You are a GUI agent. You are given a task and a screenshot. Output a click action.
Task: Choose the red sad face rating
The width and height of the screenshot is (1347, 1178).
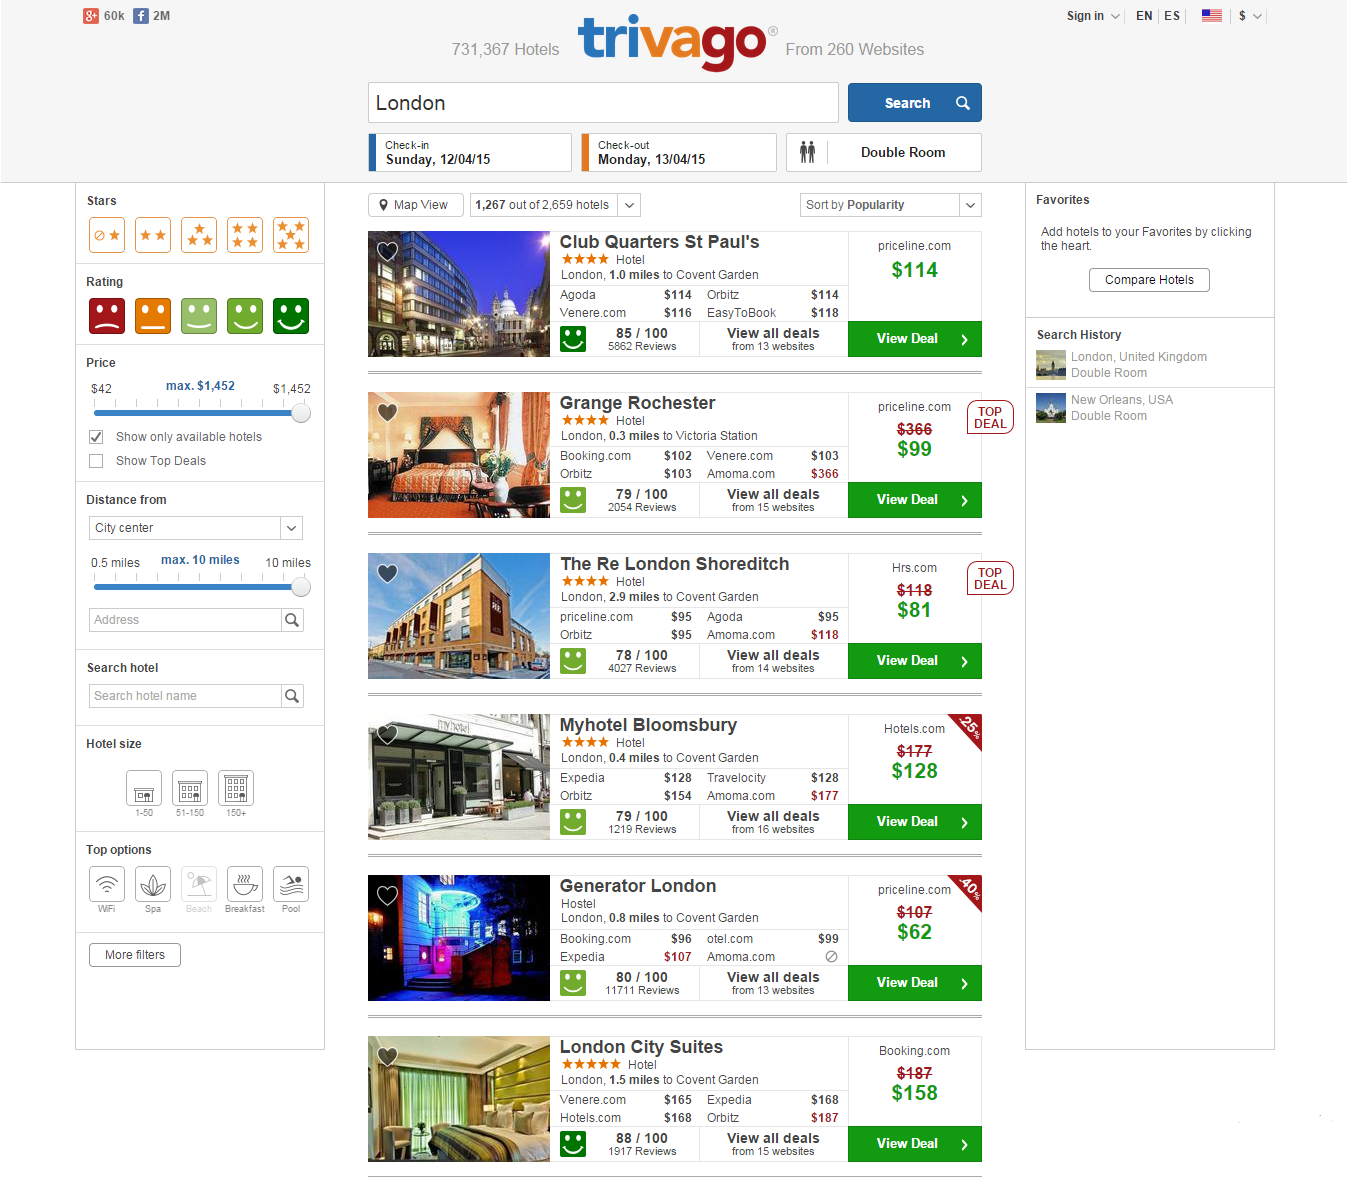coord(107,316)
